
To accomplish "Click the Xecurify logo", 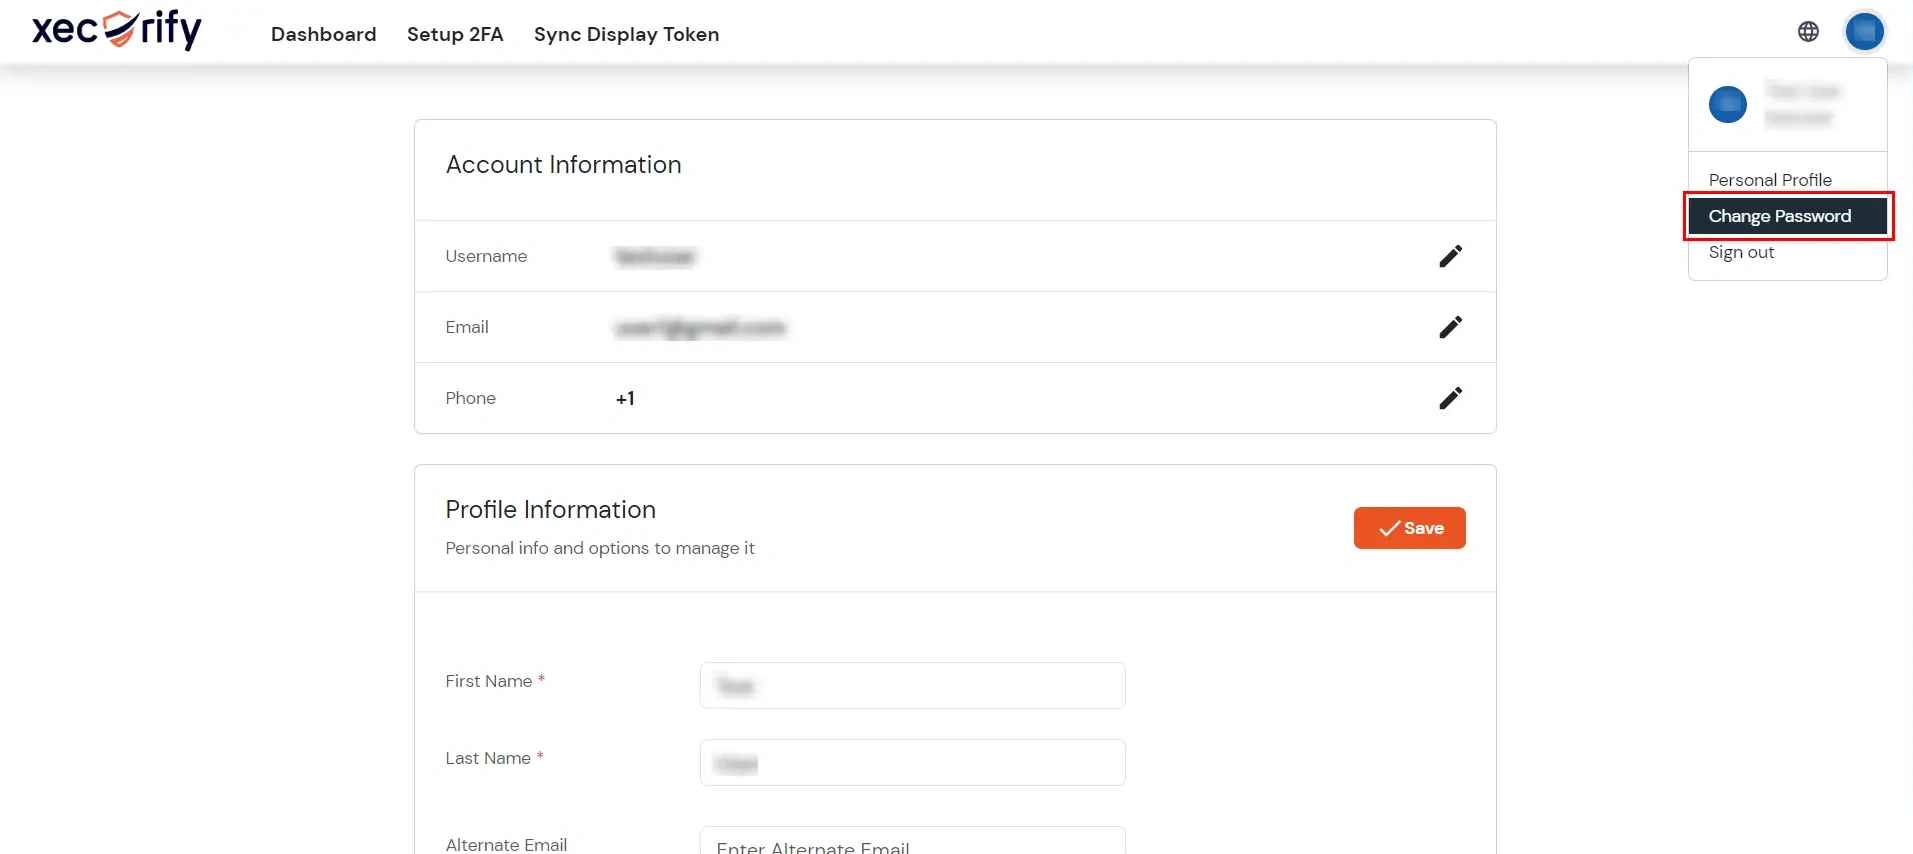I will click(117, 29).
